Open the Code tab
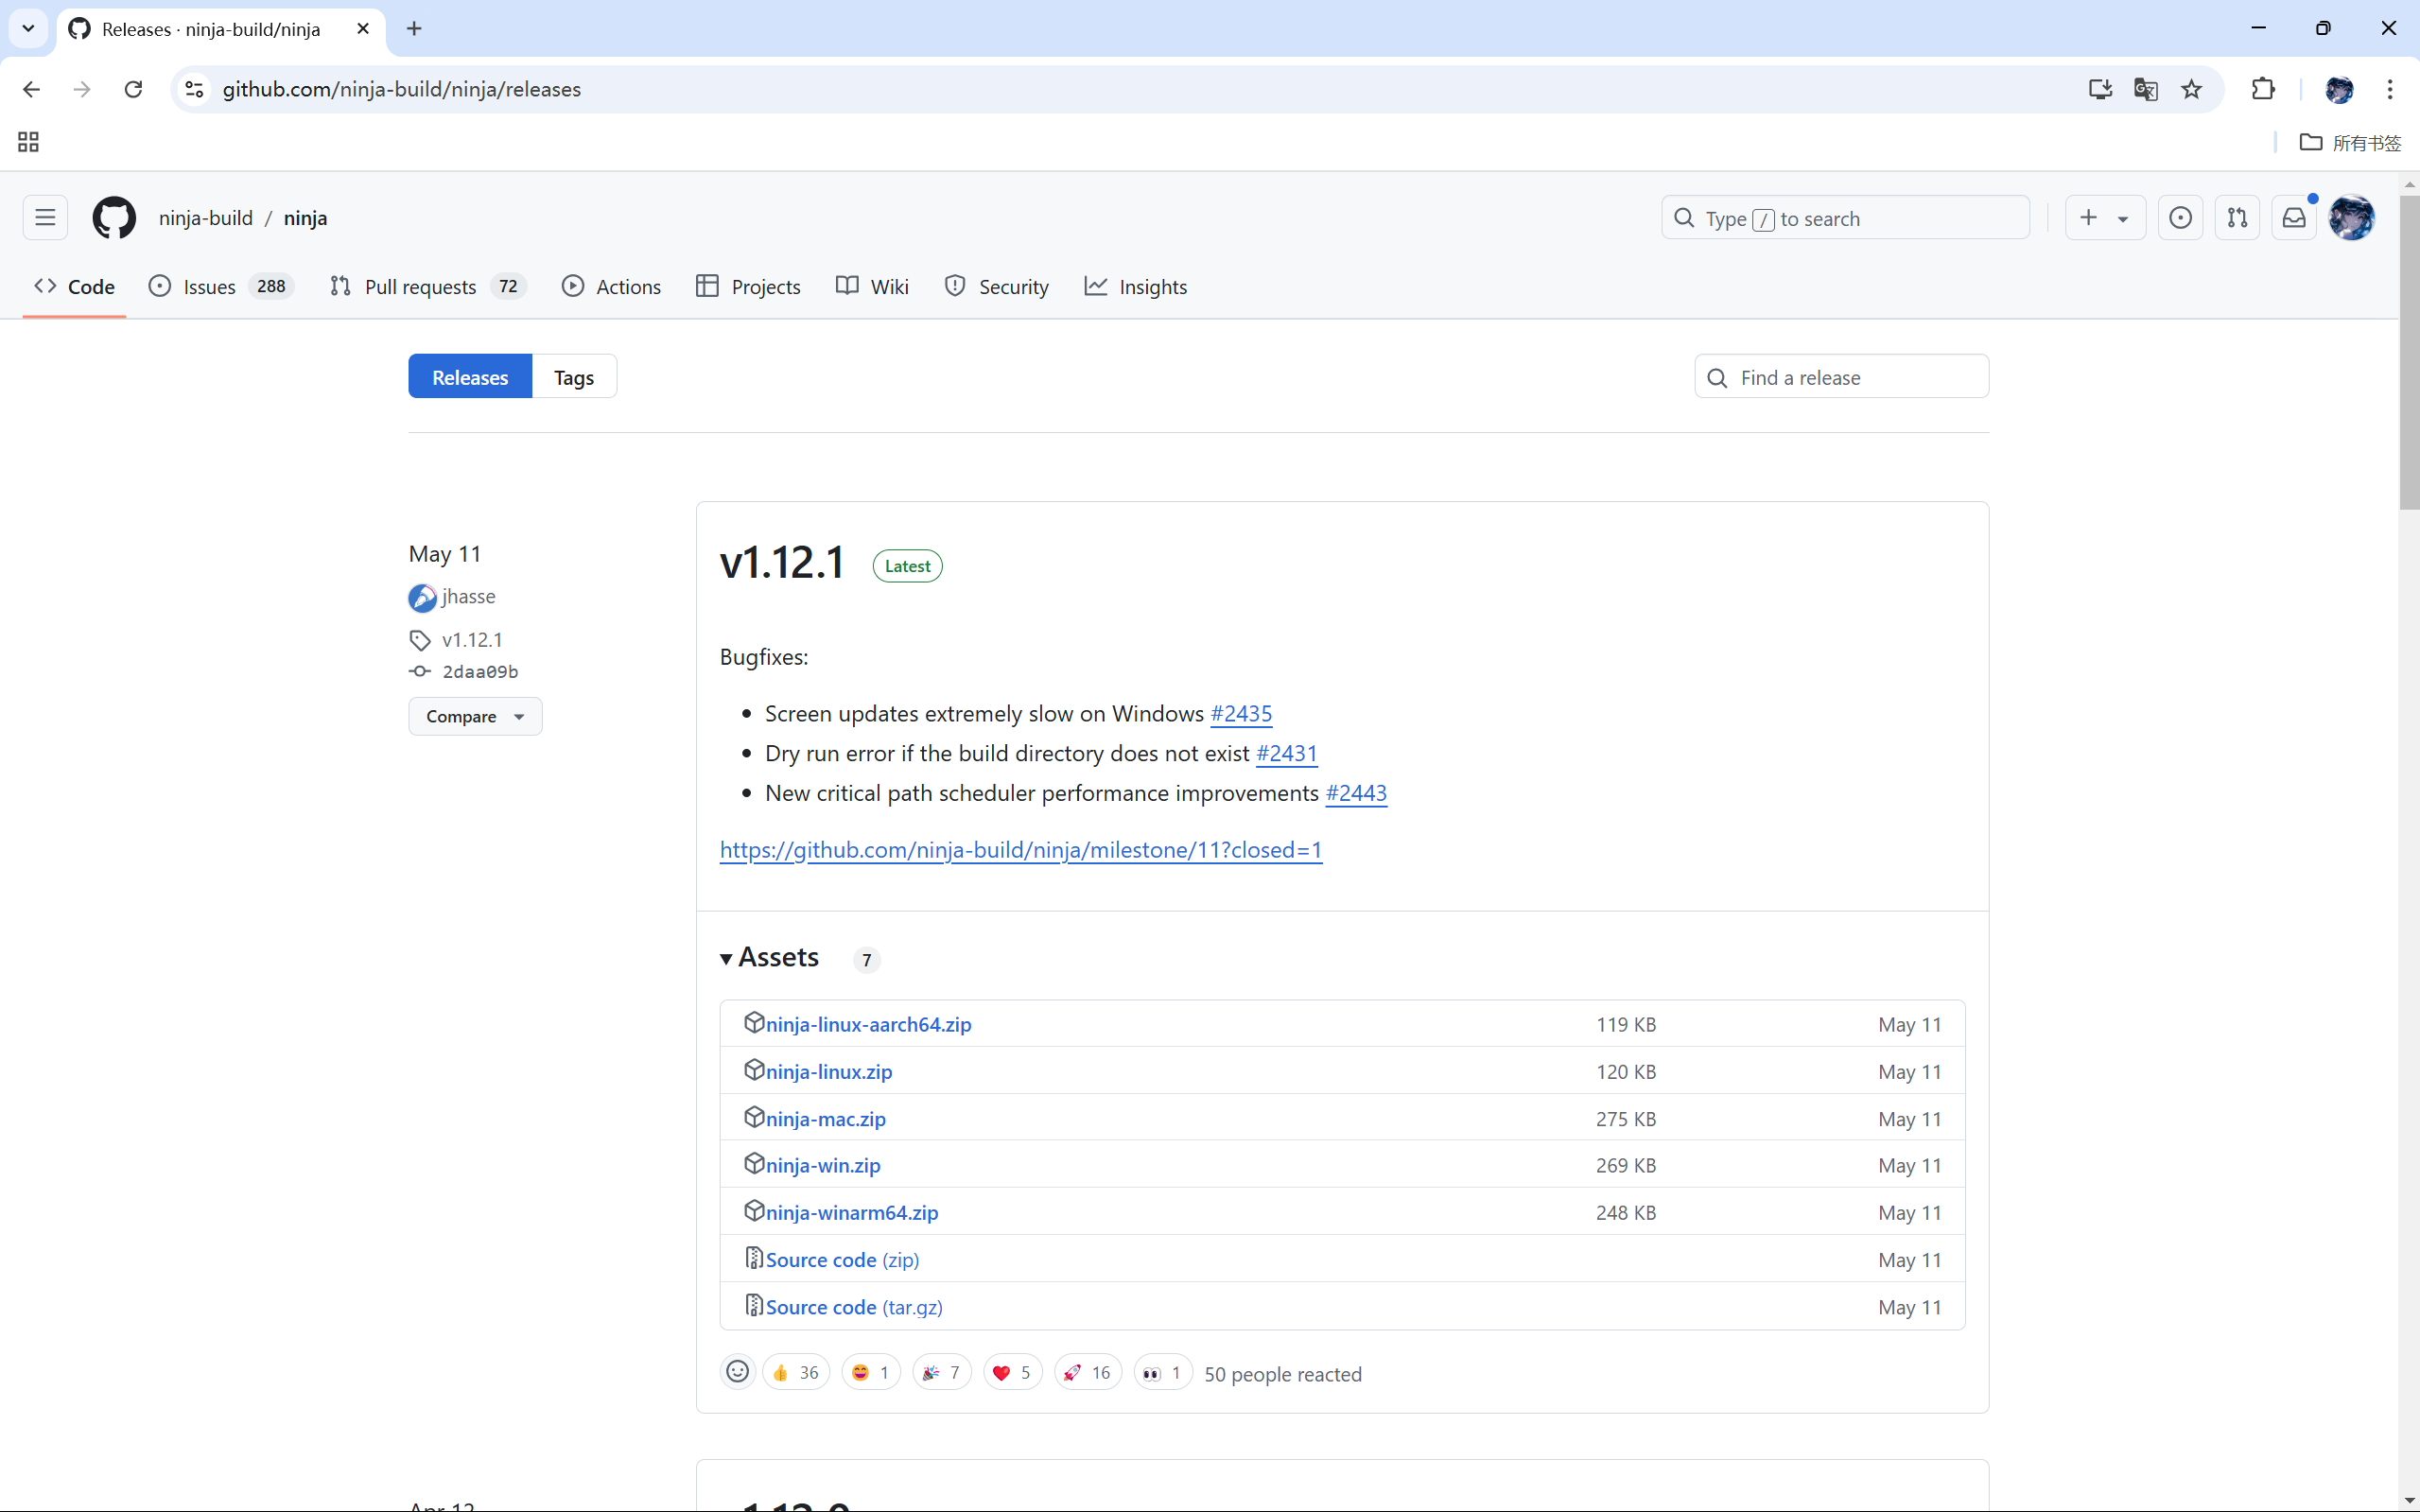 (75, 287)
